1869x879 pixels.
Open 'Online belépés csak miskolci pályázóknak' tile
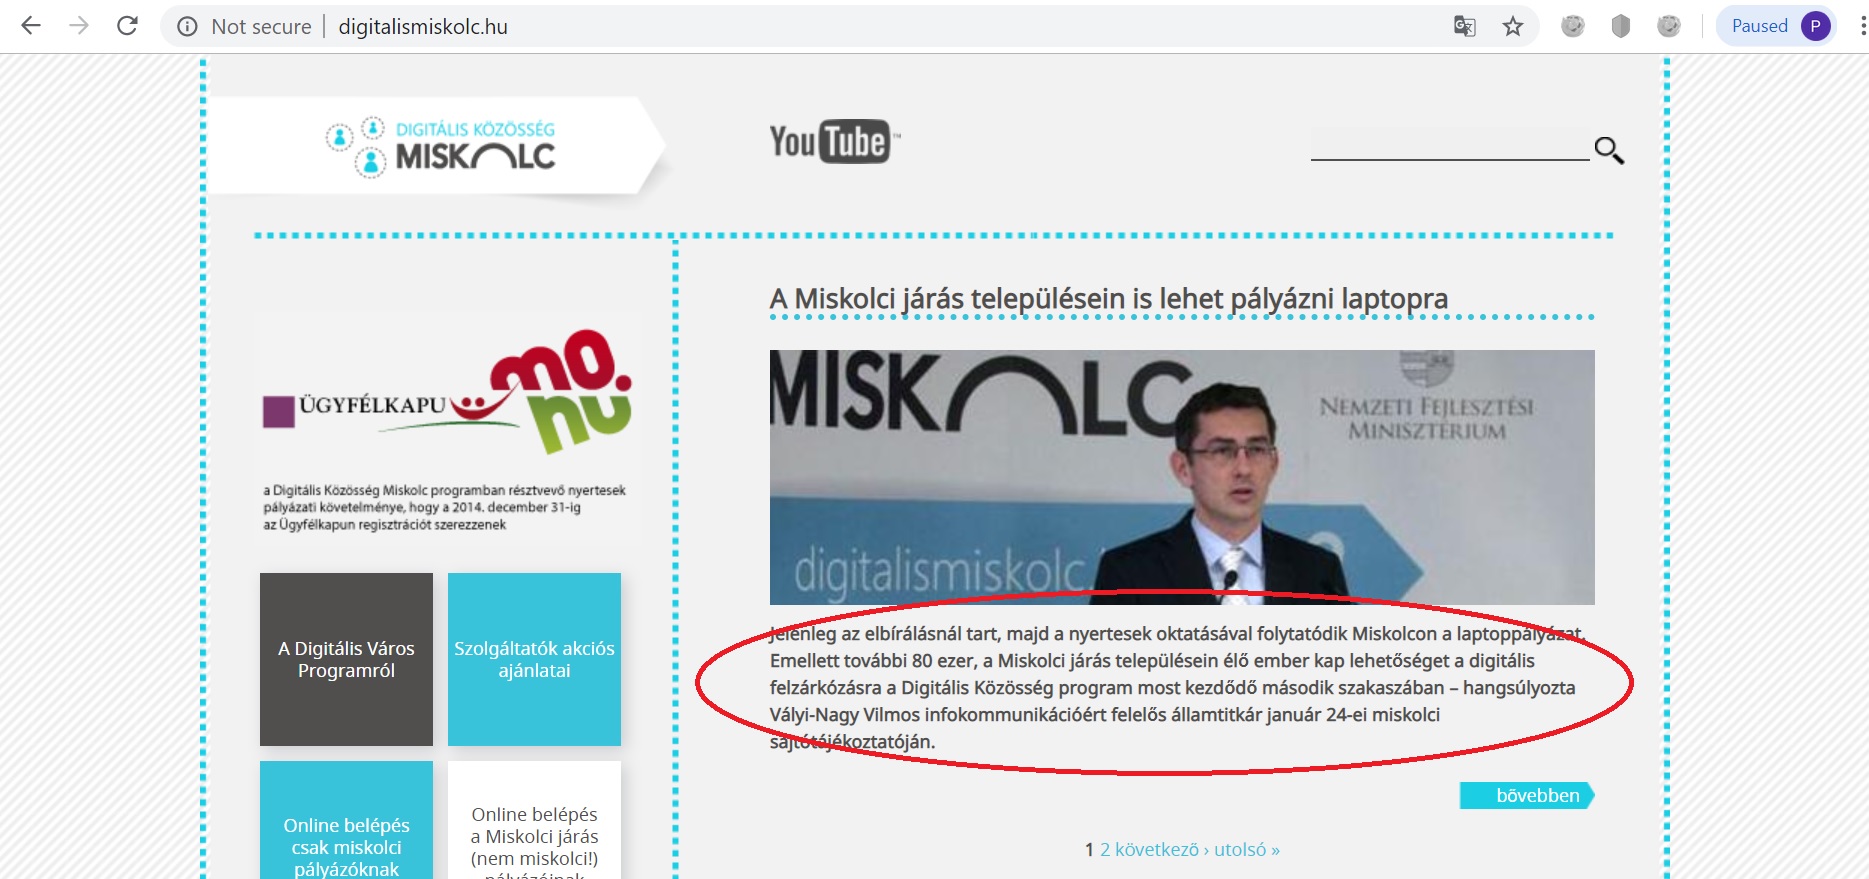point(346,820)
